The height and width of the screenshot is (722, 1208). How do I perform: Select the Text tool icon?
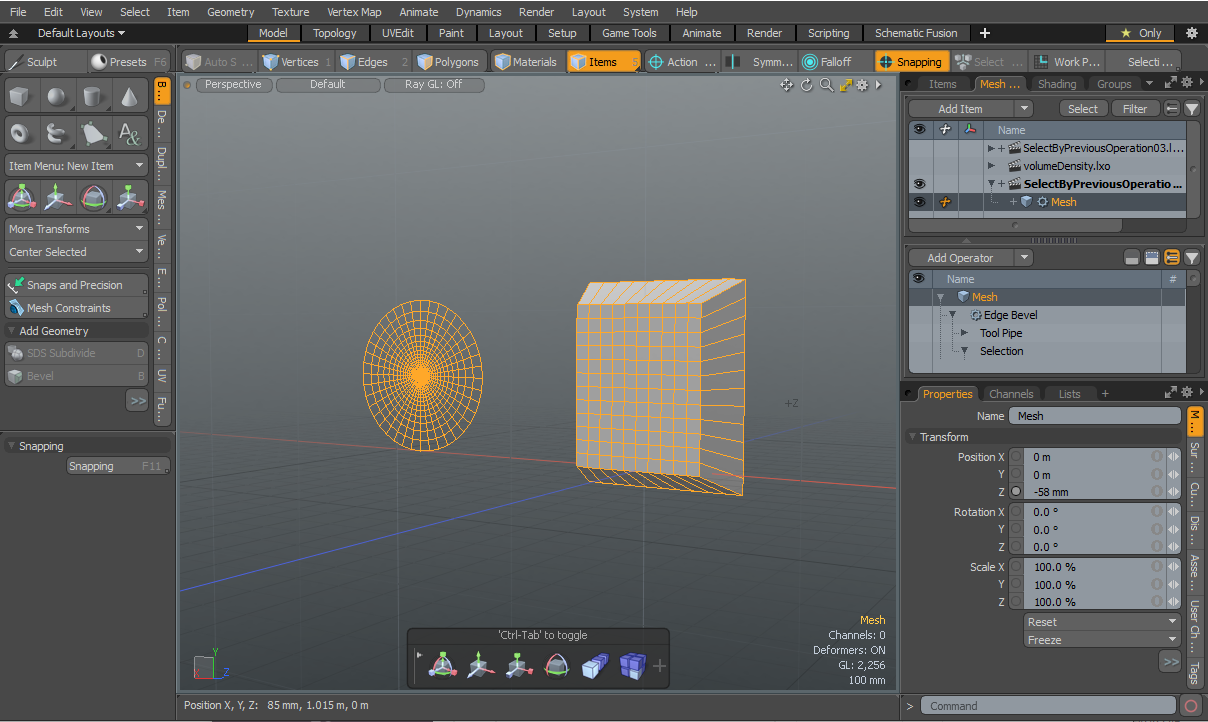pos(130,133)
